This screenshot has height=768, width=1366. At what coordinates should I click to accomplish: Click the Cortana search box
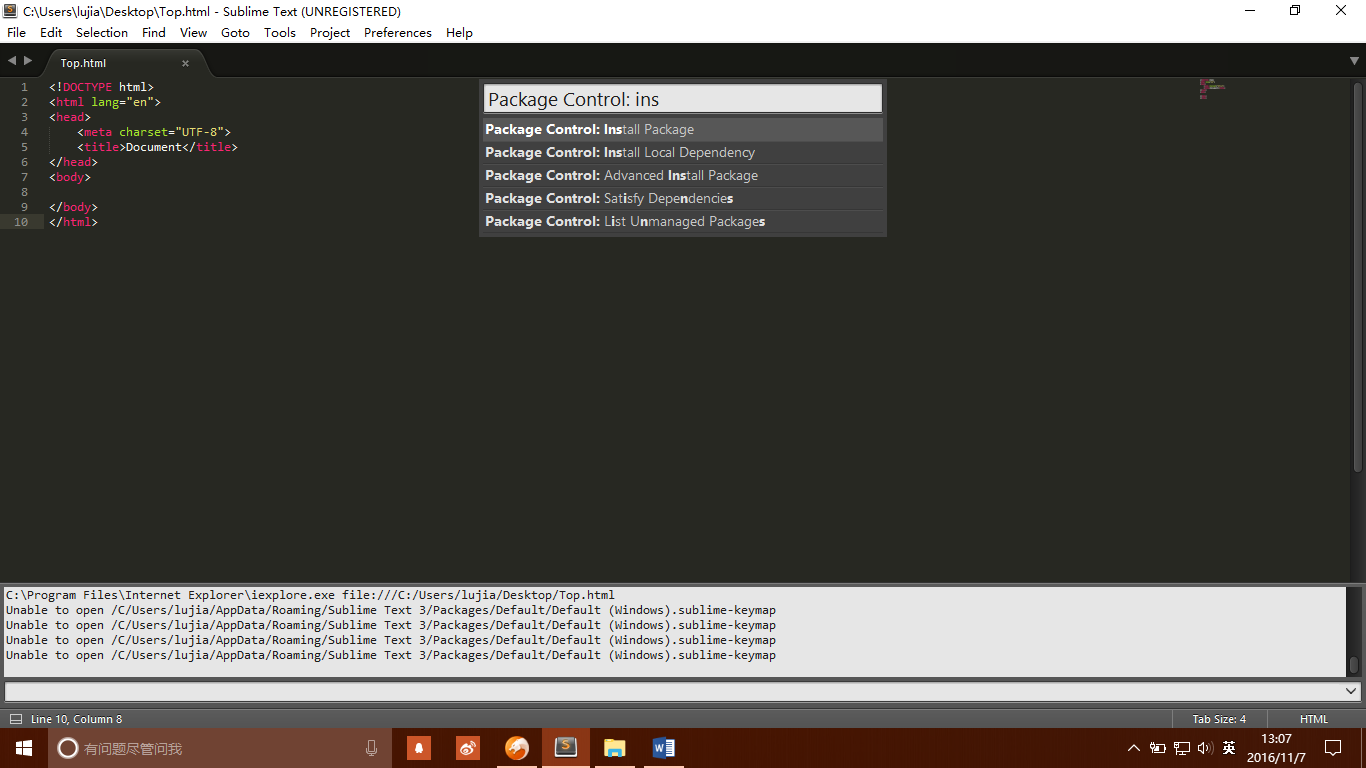(220, 748)
